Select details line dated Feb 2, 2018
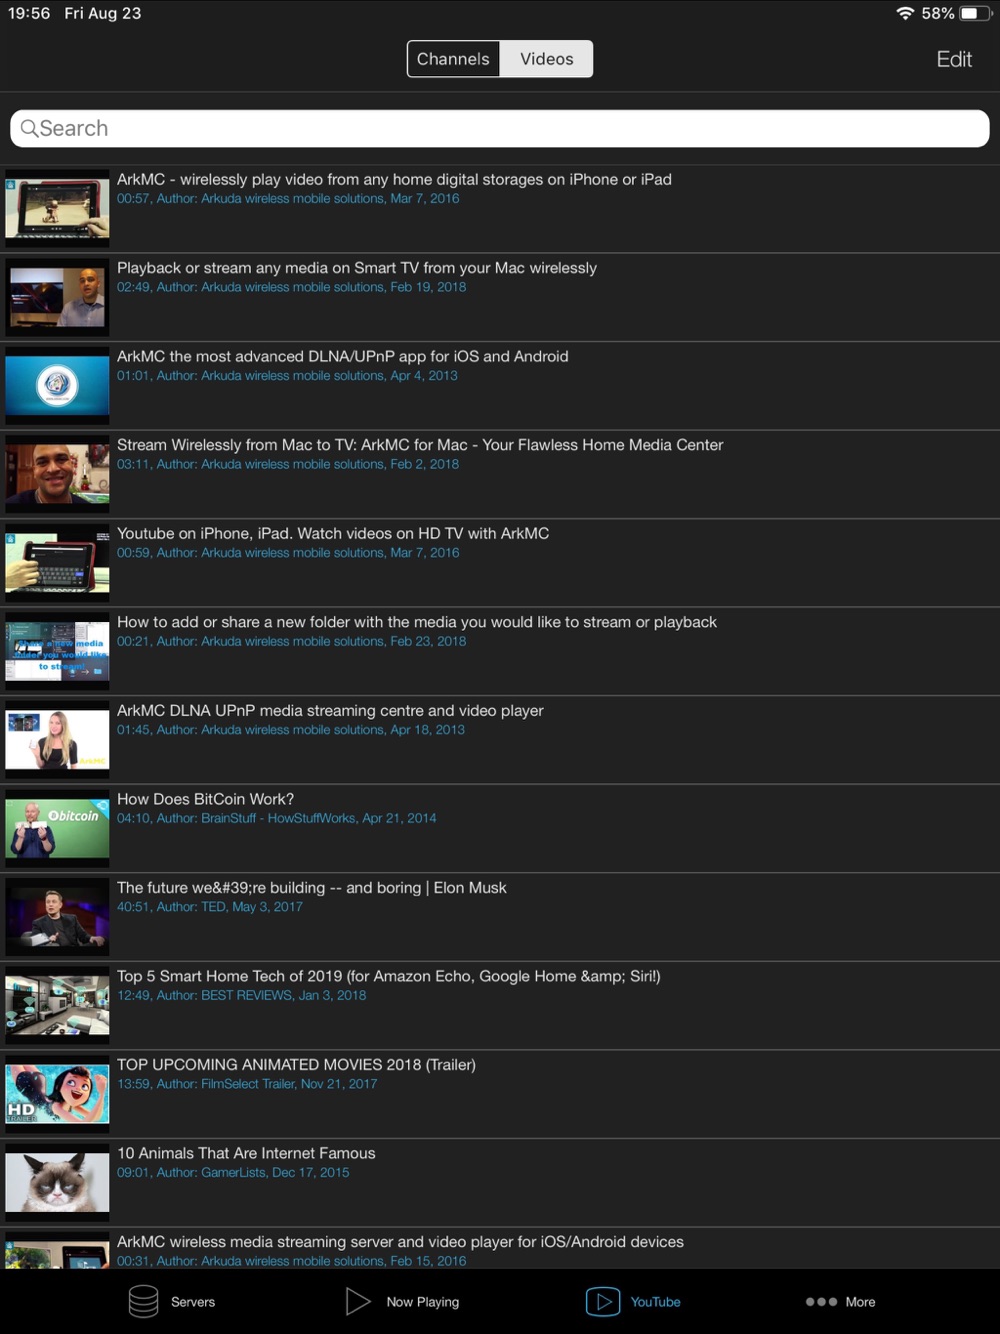Screen dimensions: 1000x1334 click(x=288, y=464)
